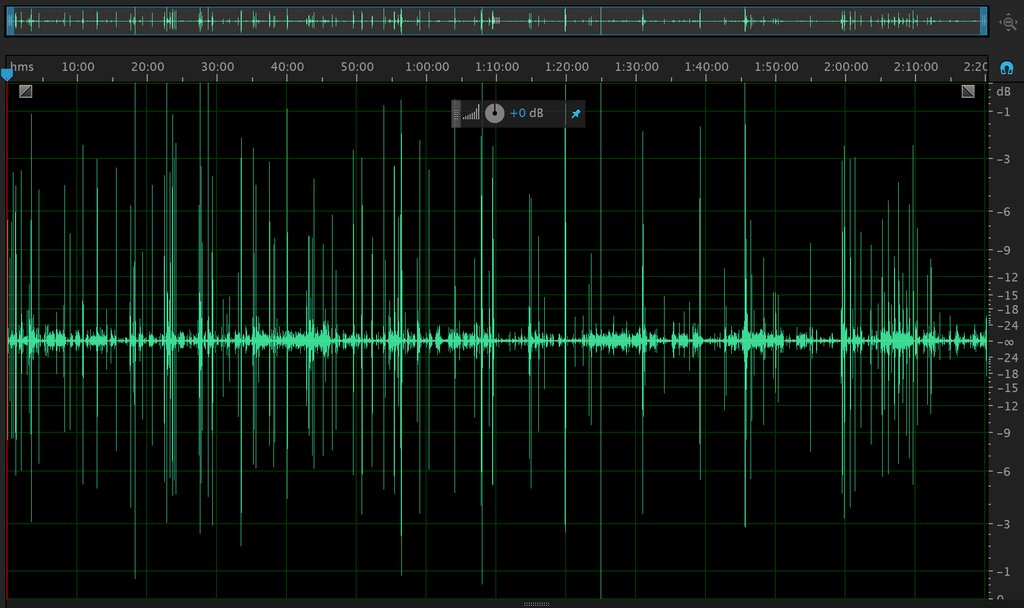Click the 2:00:00 mark on the time ruler
Screen dimensions: 1024x608
point(846,67)
